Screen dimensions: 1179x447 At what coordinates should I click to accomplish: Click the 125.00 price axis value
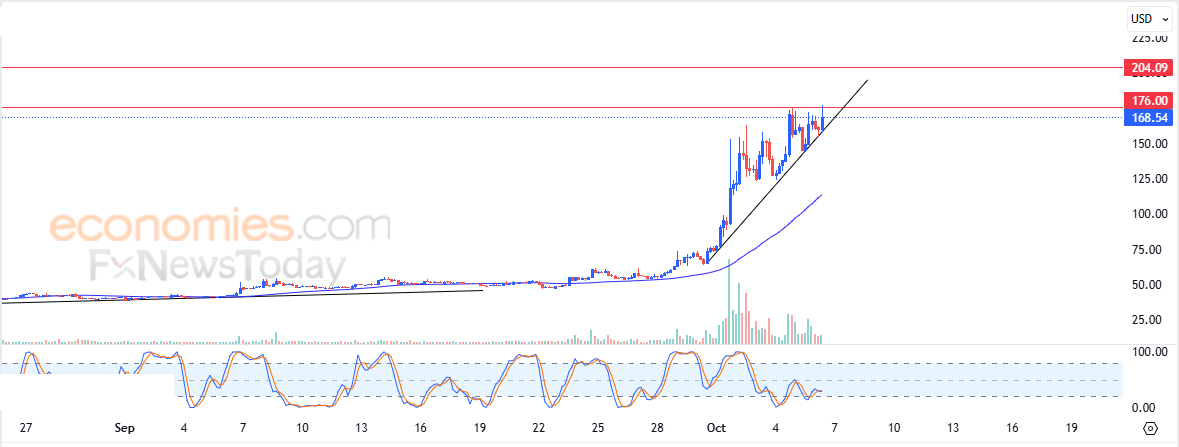pos(1150,179)
